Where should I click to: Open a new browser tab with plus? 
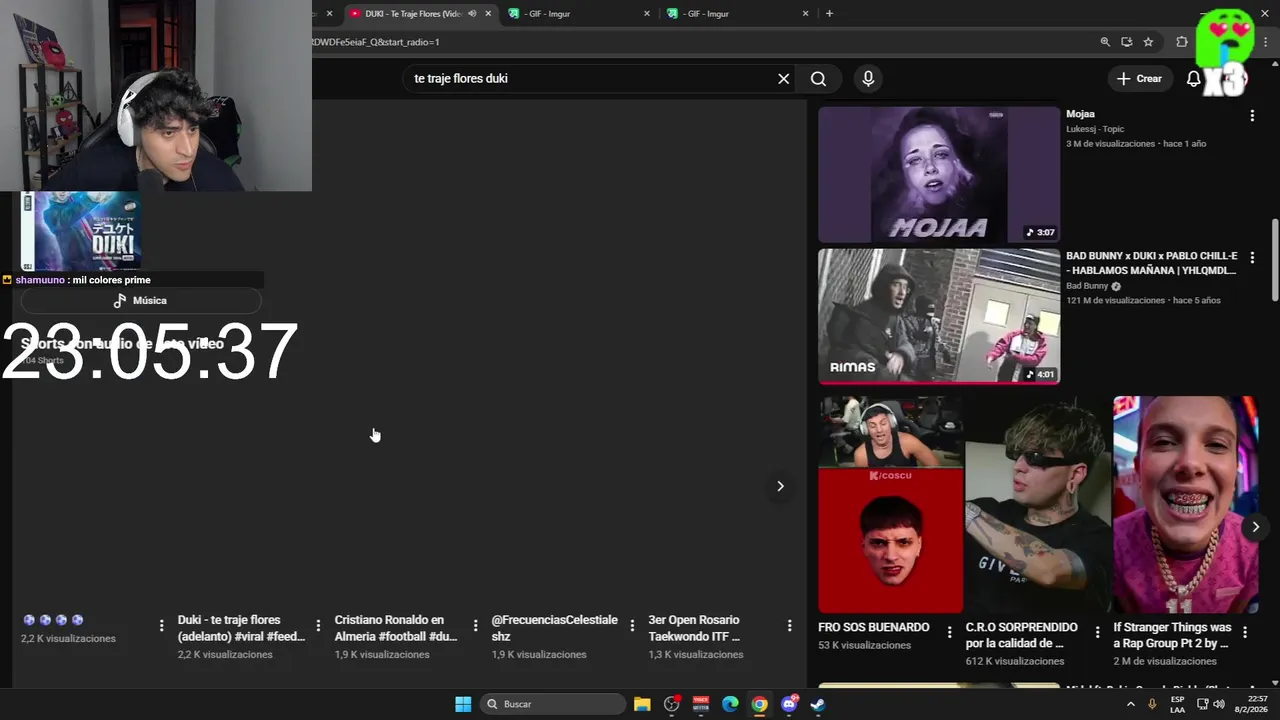[829, 14]
